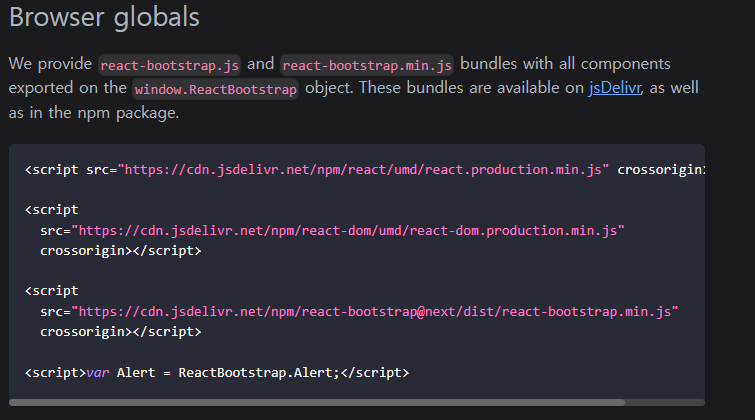755x420 pixels.
Task: Click the code block horizontal scrollbar thumb
Action: click(x=317, y=402)
